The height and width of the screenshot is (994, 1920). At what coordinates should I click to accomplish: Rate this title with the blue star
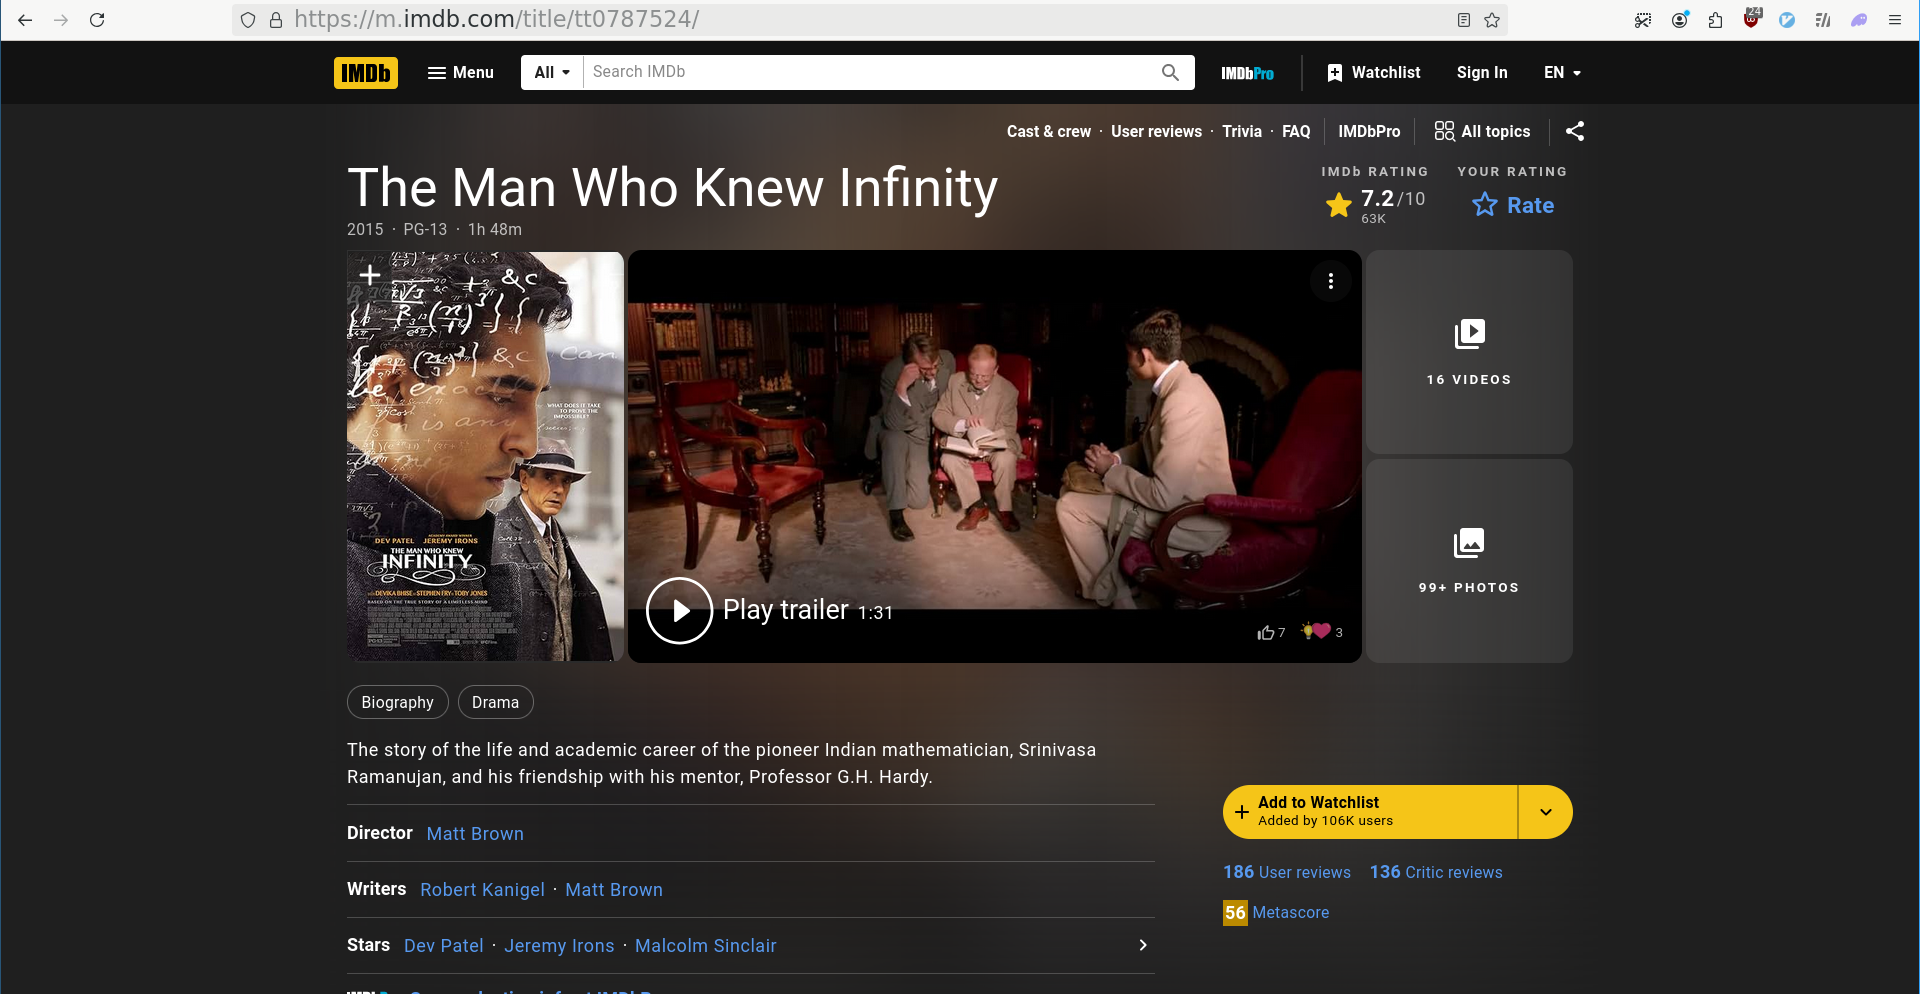(1513, 205)
